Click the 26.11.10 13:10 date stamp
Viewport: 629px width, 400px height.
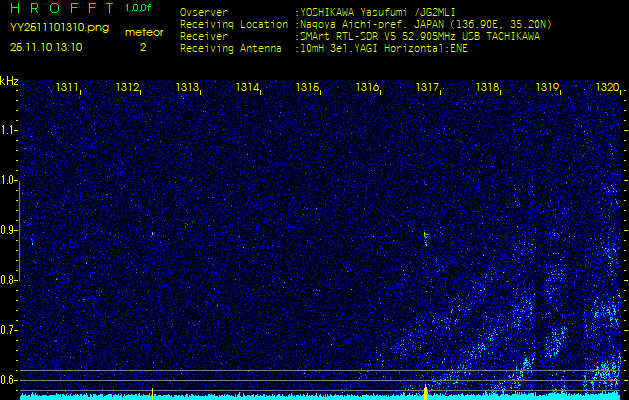tap(46, 47)
